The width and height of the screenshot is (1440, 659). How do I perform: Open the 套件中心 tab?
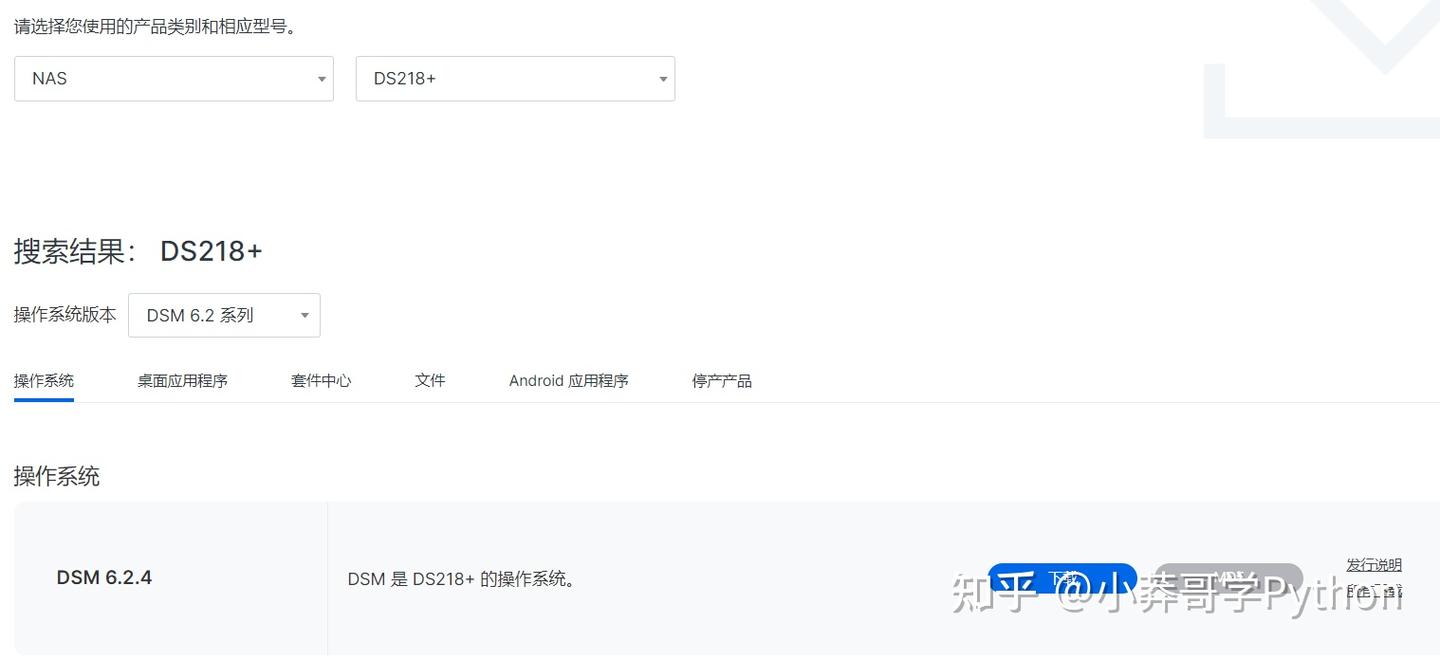[321, 380]
